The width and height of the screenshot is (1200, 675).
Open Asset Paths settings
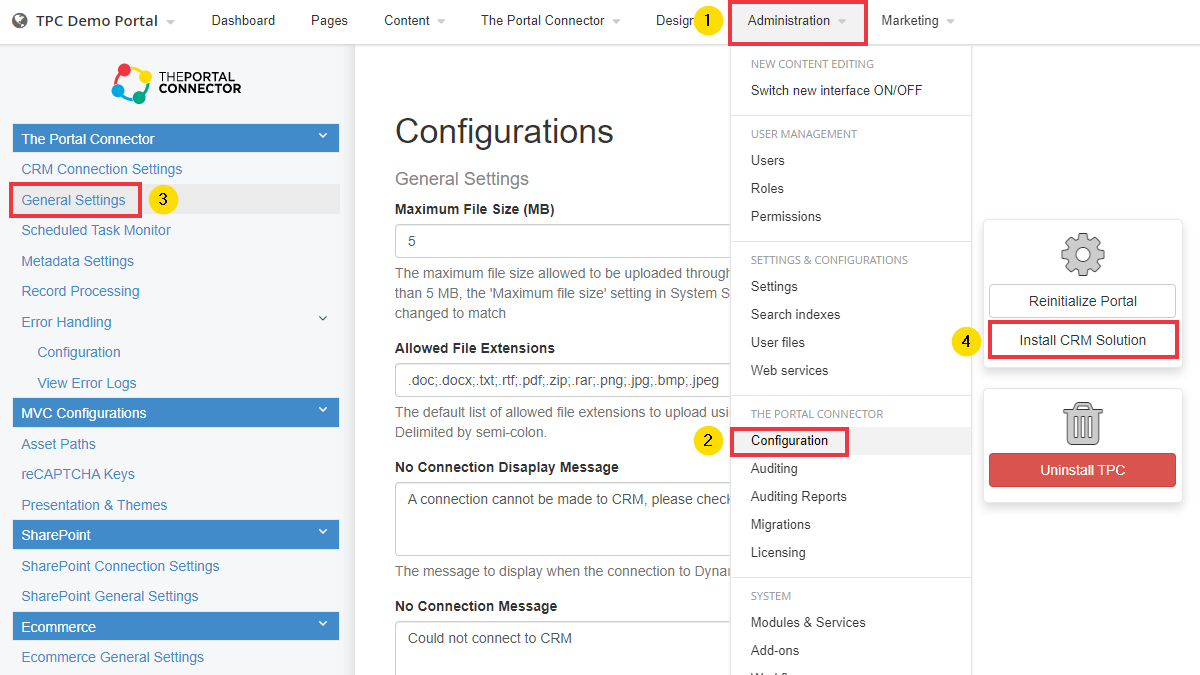pos(59,444)
